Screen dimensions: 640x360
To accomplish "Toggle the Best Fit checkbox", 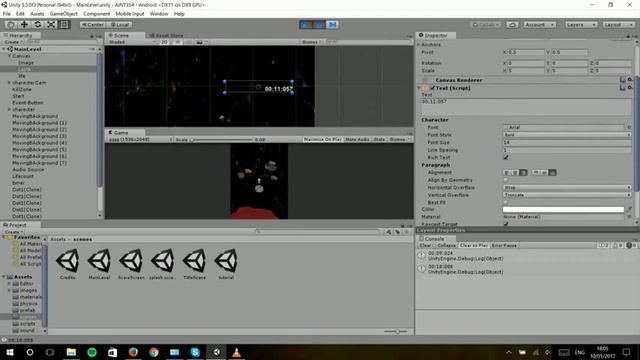I will point(506,202).
